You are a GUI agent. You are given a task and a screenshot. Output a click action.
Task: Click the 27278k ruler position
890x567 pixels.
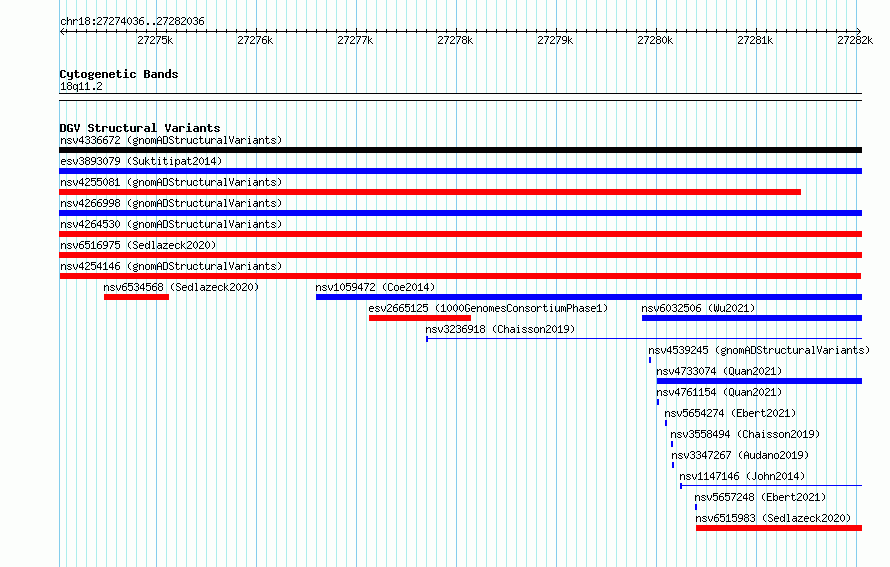point(455,40)
